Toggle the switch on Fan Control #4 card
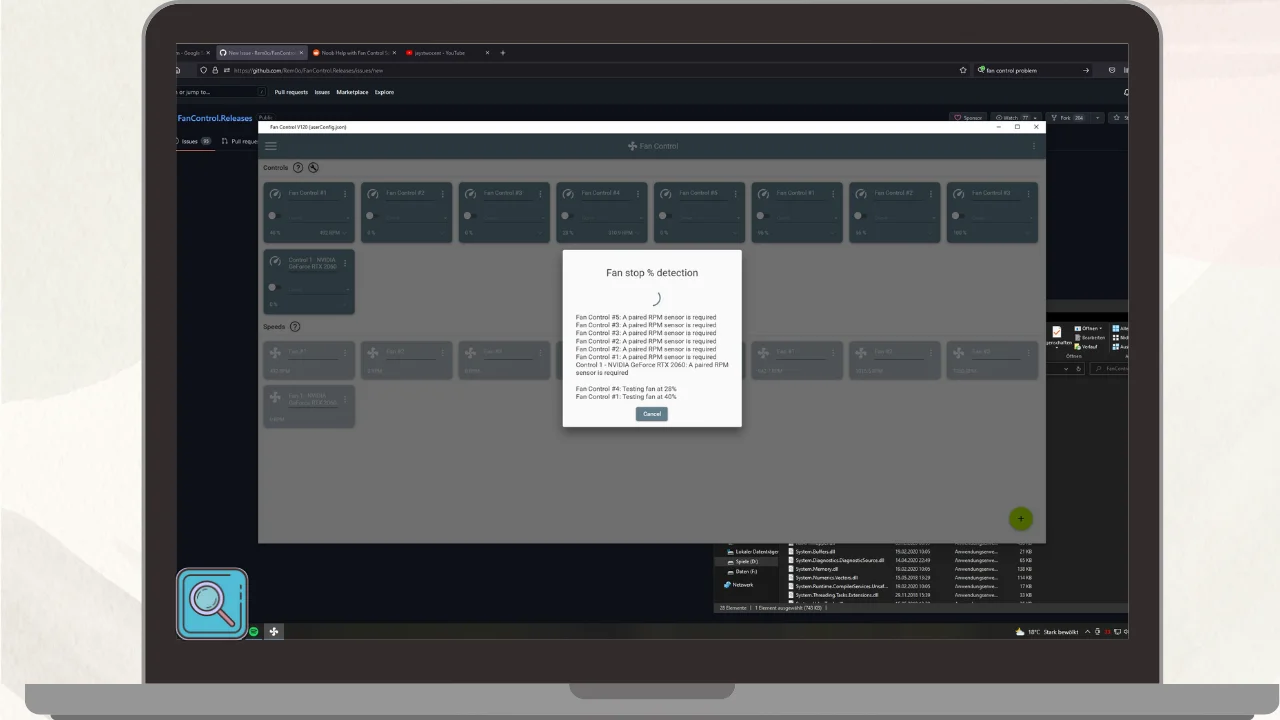Screen dimensions: 1280x720 click(x=565, y=215)
